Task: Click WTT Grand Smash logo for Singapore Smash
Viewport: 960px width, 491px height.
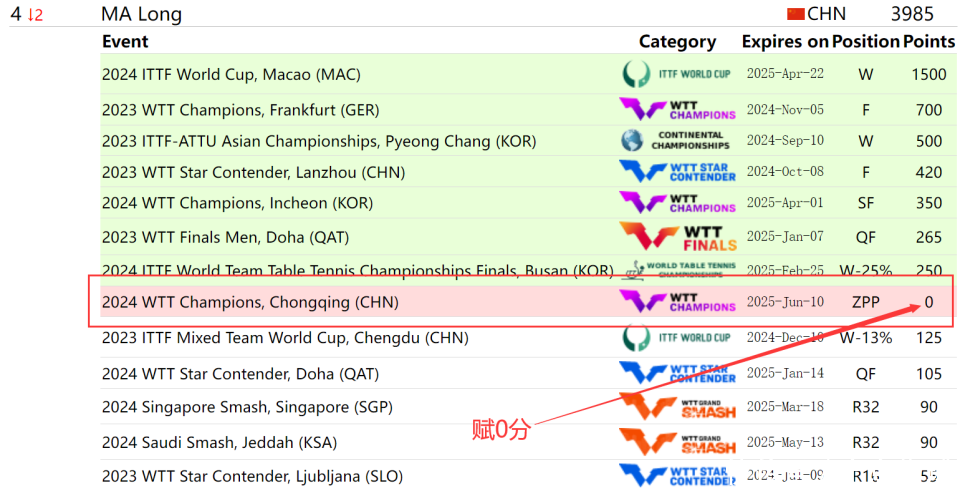Action: [677, 407]
